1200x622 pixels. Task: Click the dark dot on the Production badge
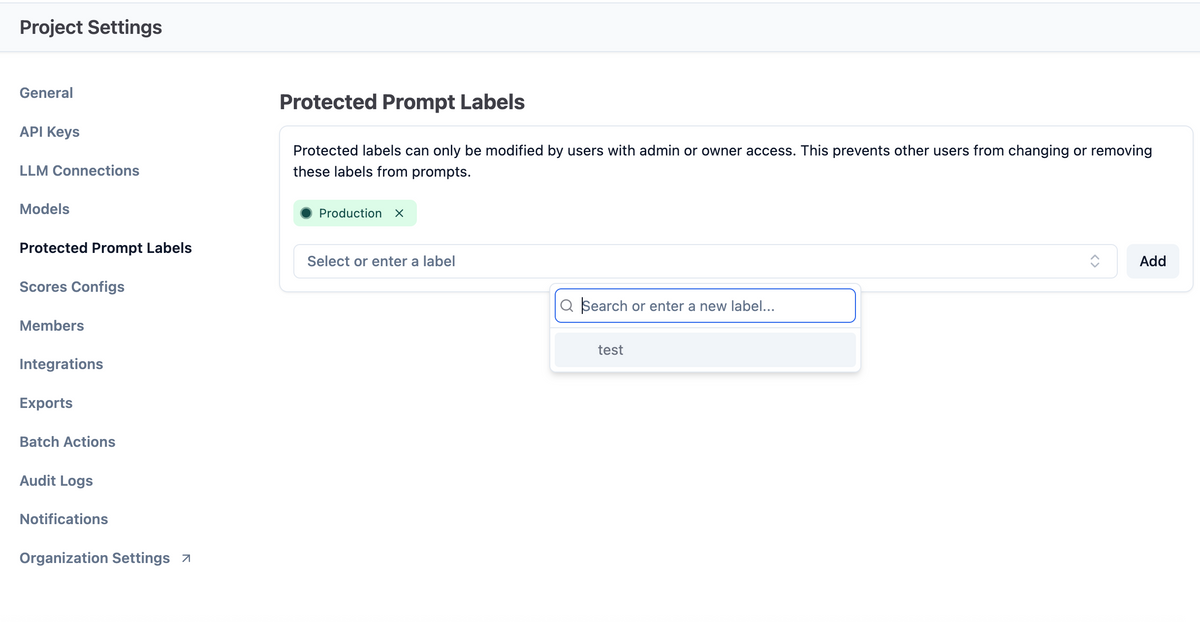click(x=306, y=213)
